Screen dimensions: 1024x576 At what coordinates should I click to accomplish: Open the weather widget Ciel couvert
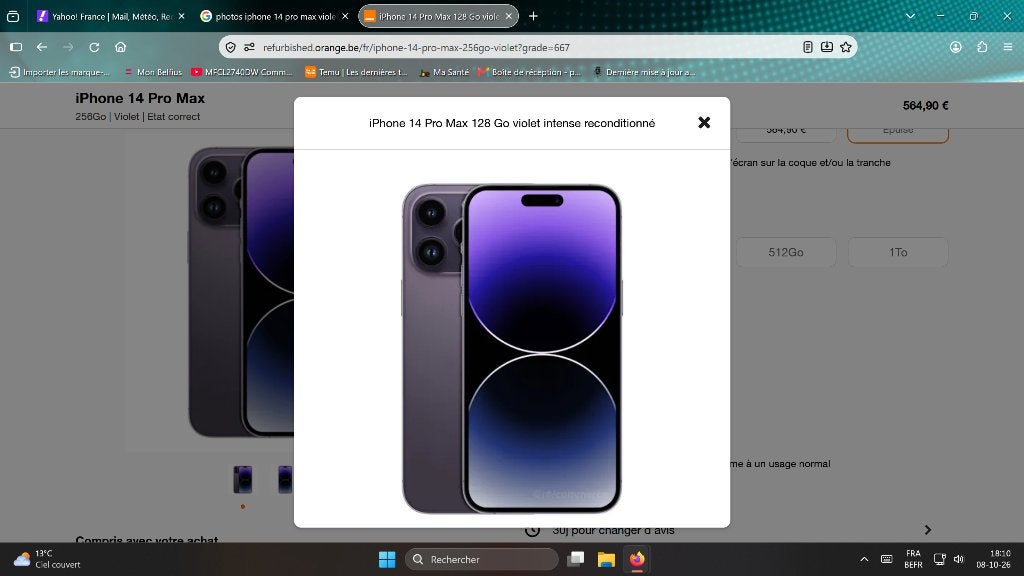pos(47,560)
